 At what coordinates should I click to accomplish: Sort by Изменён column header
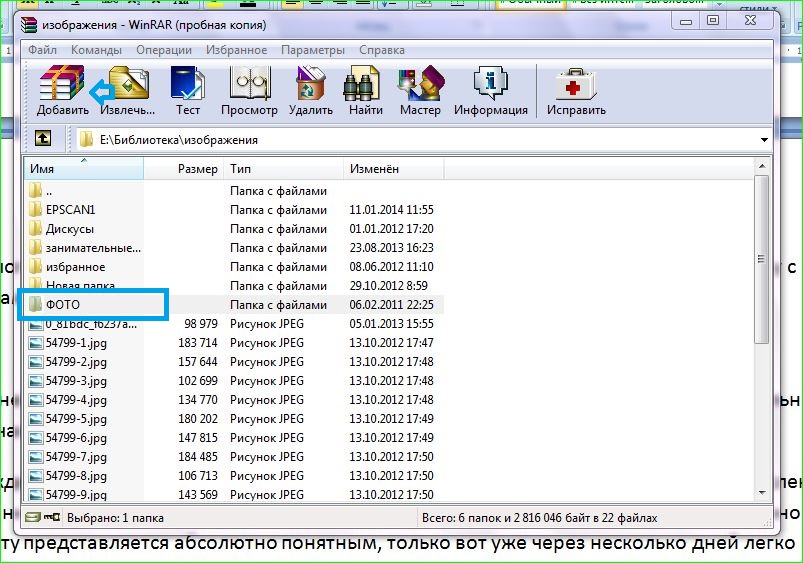(393, 169)
